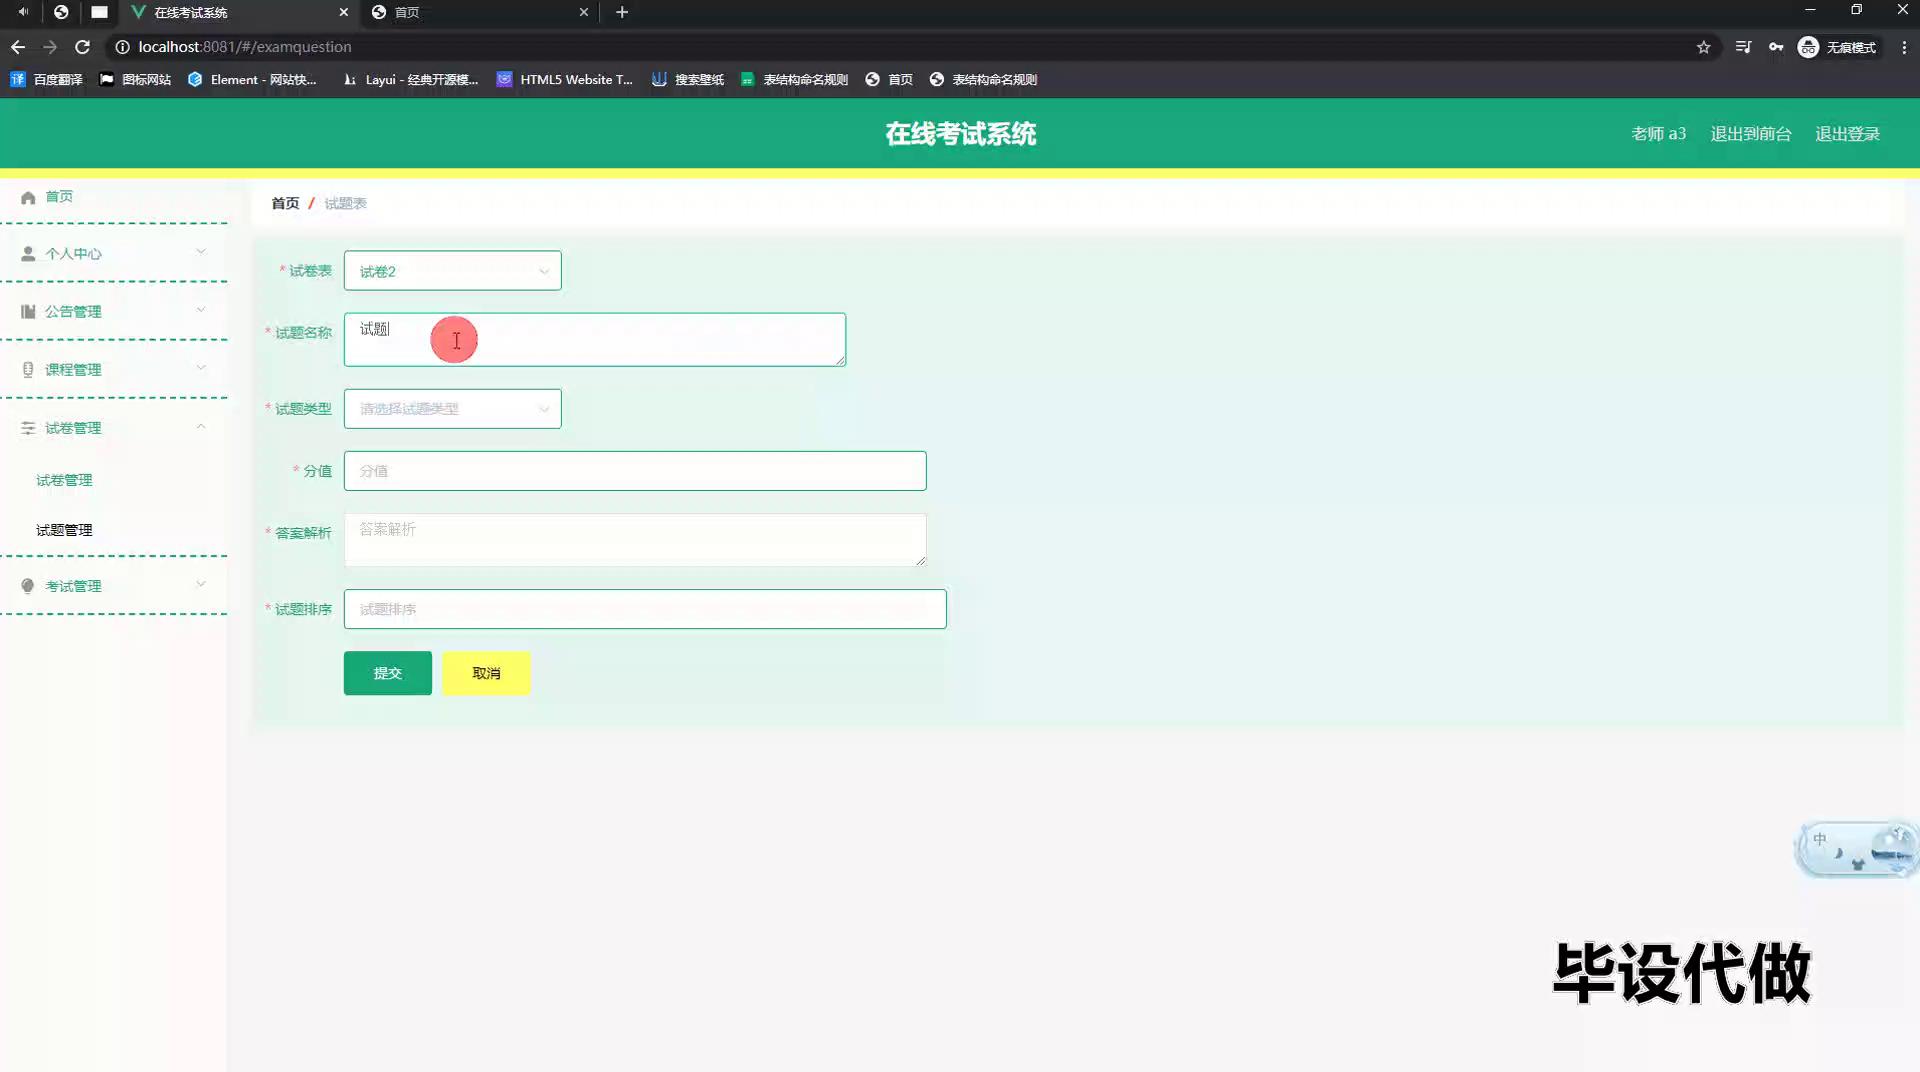Click the 考试管理 bulb icon
The width and height of the screenshot is (1920, 1072).
coord(28,586)
